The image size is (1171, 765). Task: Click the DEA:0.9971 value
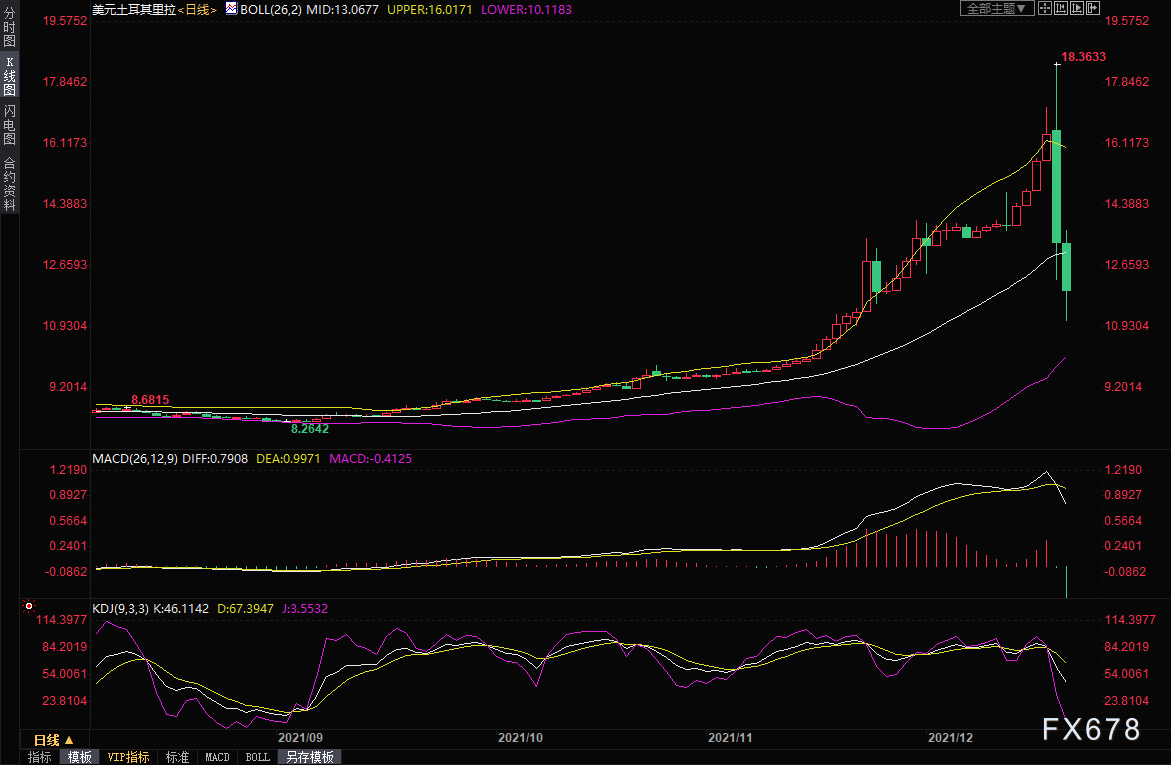pyautogui.click(x=288, y=459)
